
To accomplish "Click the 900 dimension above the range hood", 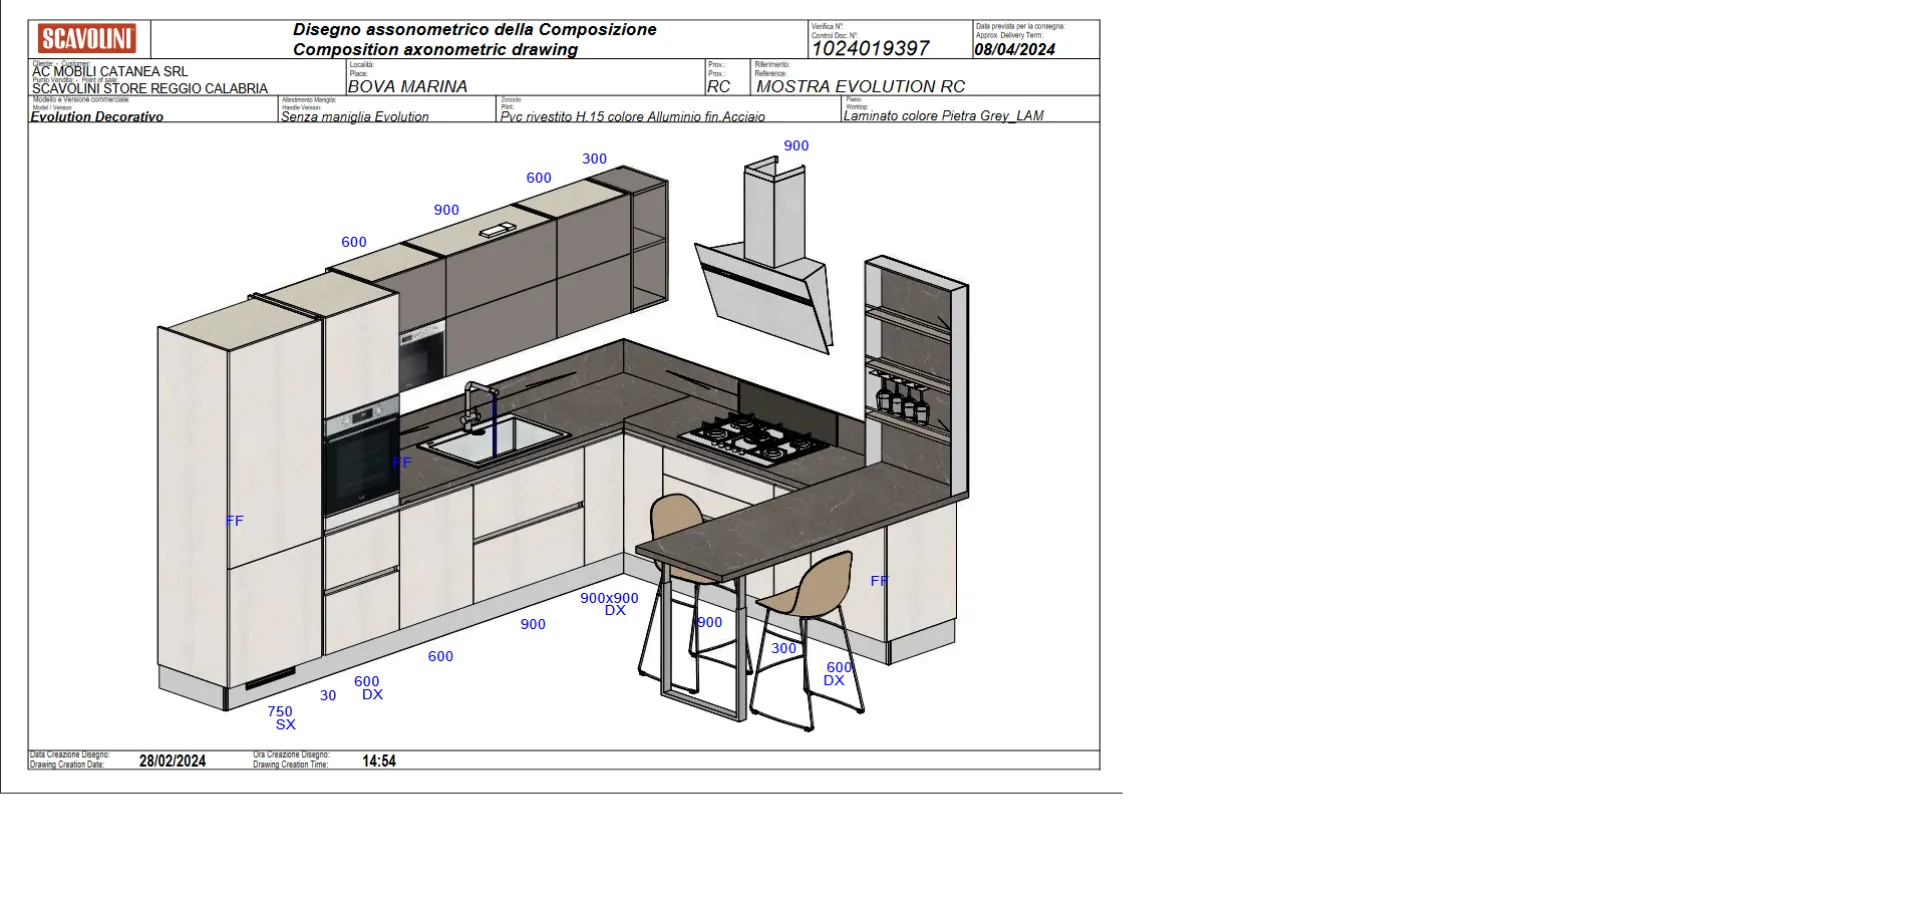I will (796, 145).
